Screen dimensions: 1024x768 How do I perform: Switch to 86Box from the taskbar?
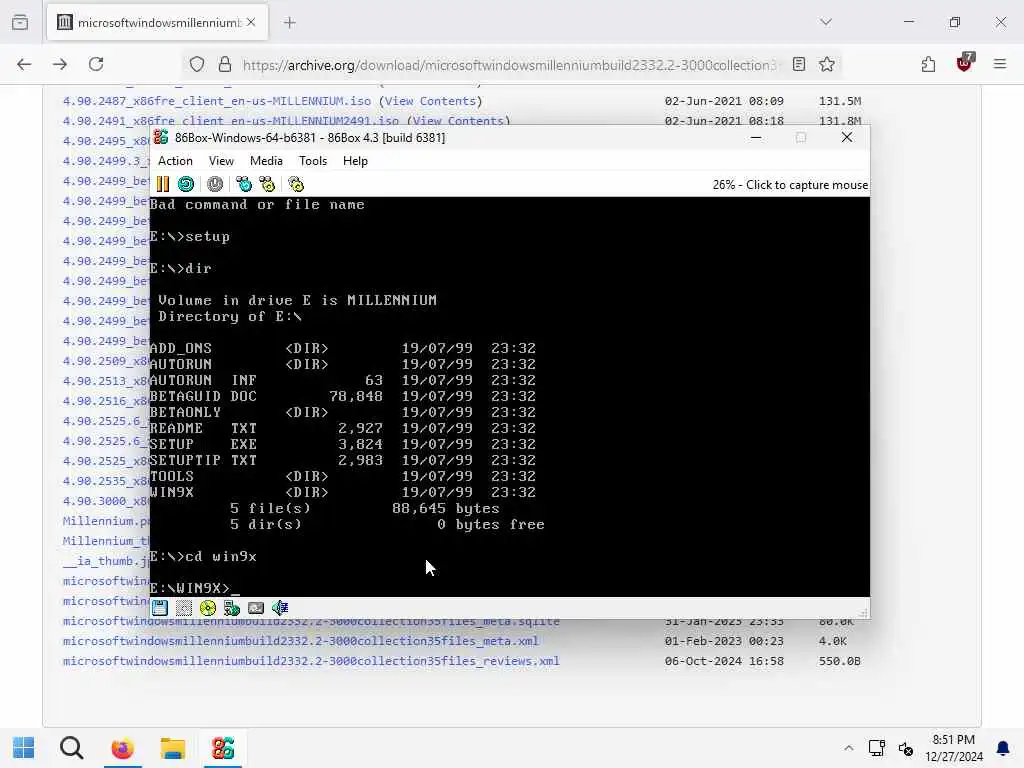point(223,748)
